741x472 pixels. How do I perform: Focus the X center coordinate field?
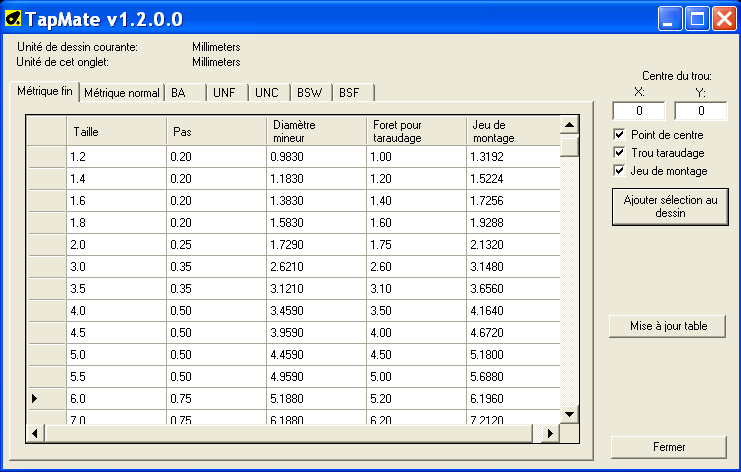tap(639, 111)
